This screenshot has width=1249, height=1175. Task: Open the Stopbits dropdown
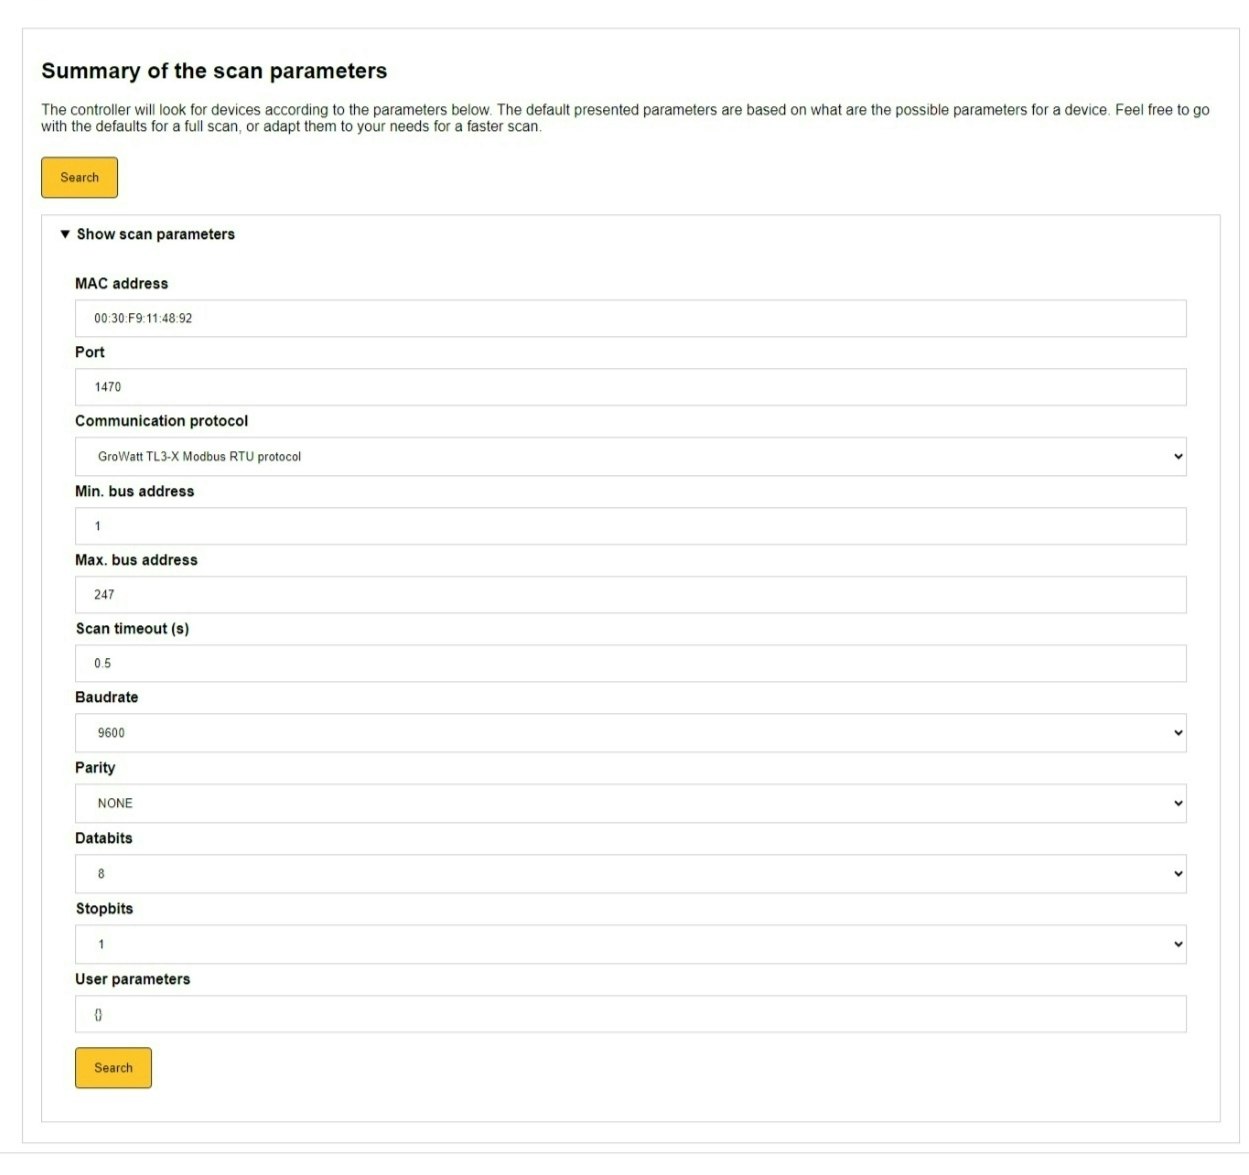630,944
